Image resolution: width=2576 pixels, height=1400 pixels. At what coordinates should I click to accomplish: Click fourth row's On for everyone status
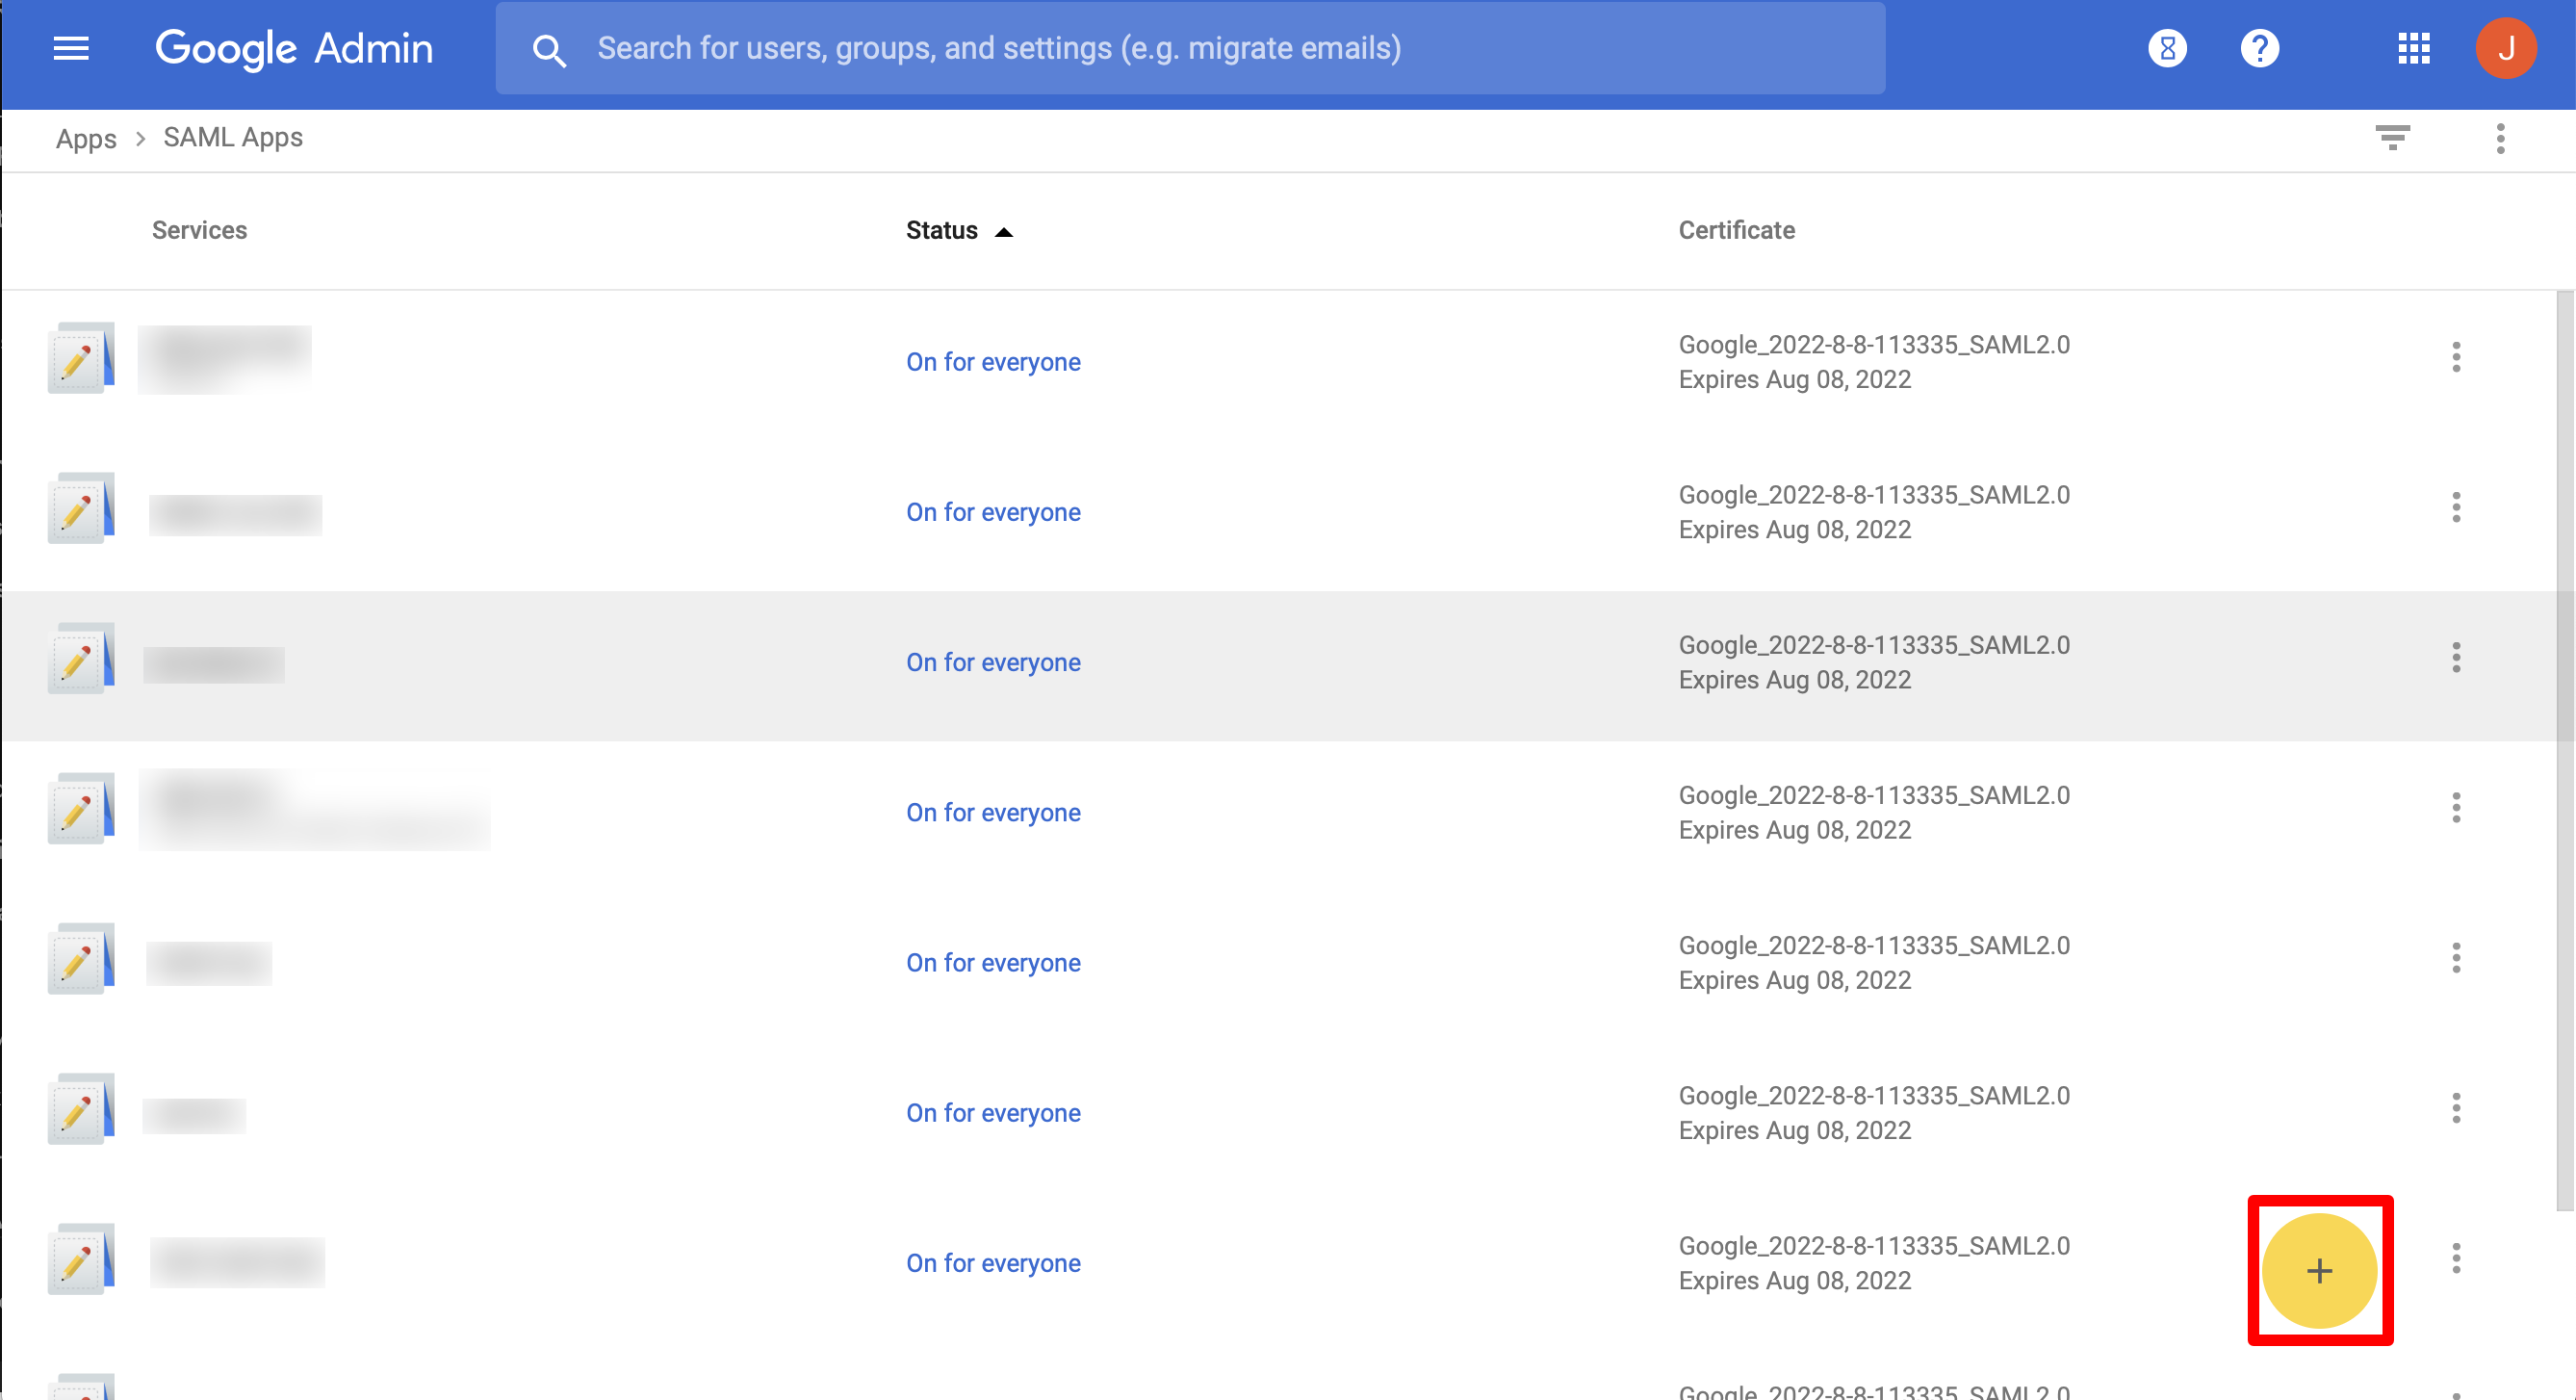993,812
